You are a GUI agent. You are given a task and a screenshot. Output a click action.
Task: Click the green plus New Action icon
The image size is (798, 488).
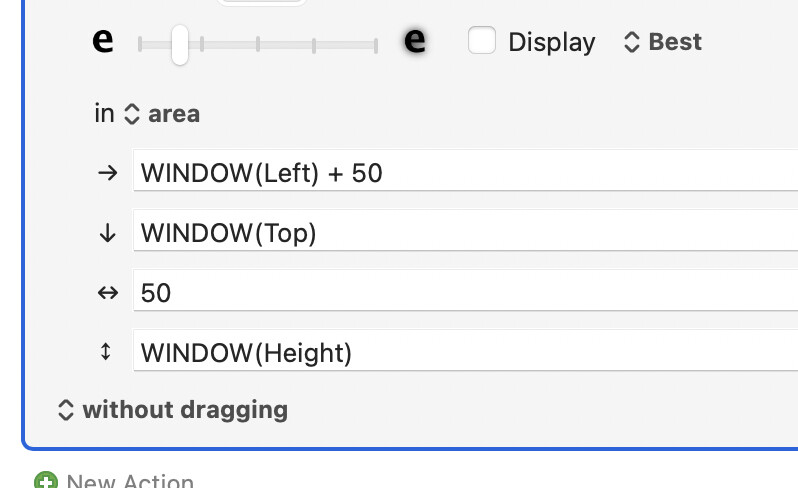pos(46,481)
